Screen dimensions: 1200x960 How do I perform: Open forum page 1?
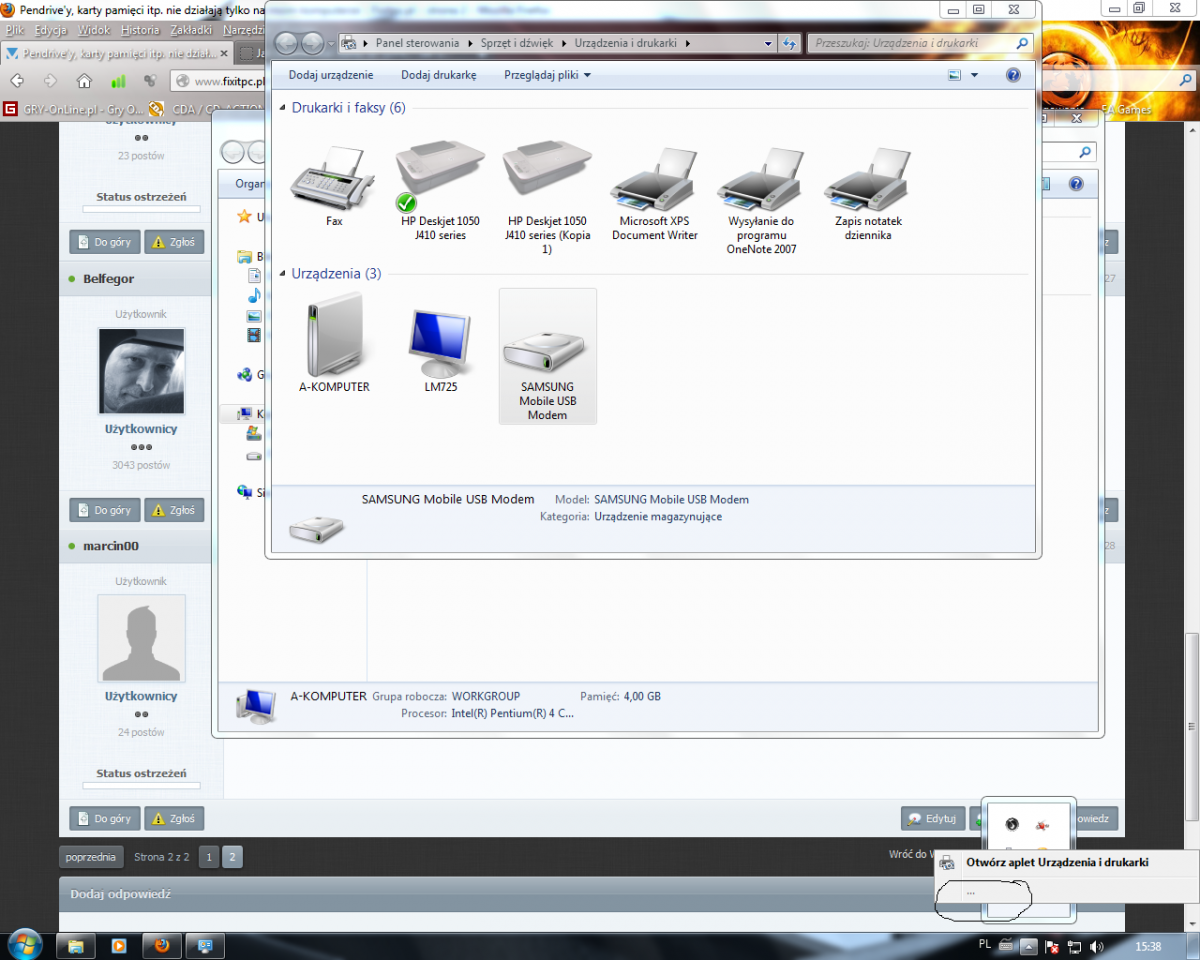click(x=208, y=857)
